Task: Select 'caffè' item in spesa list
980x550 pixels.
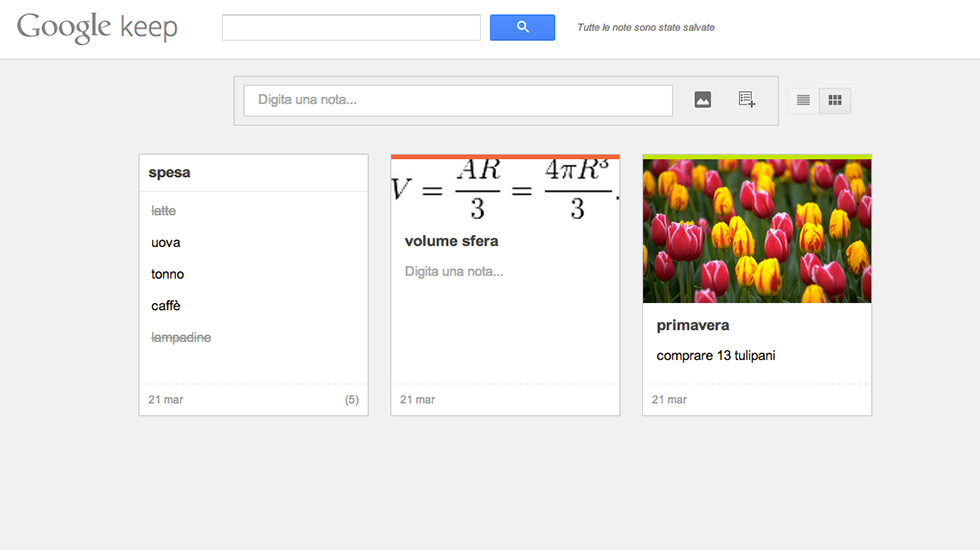Action: click(166, 306)
